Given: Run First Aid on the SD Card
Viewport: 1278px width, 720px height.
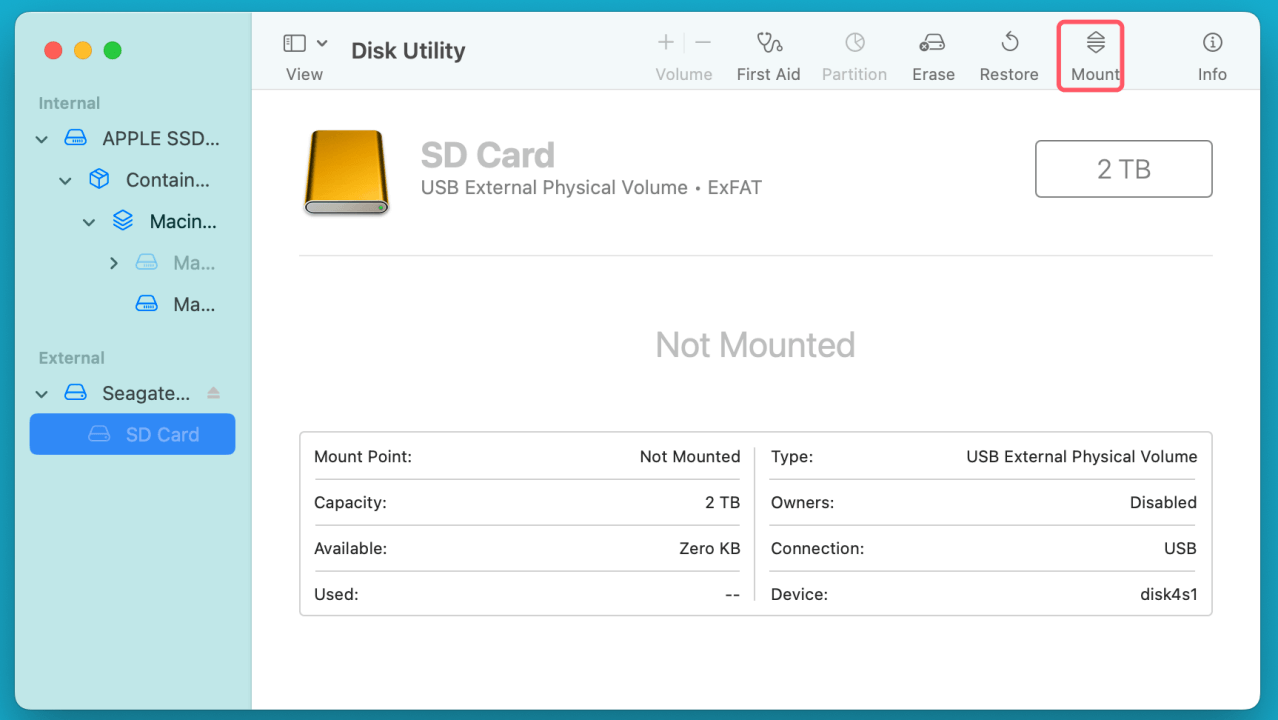Looking at the screenshot, I should pos(768,52).
